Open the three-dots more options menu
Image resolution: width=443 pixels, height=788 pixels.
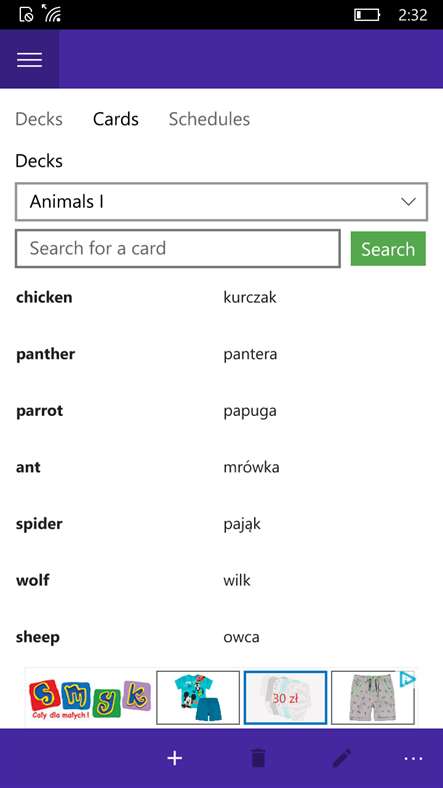pos(413,758)
